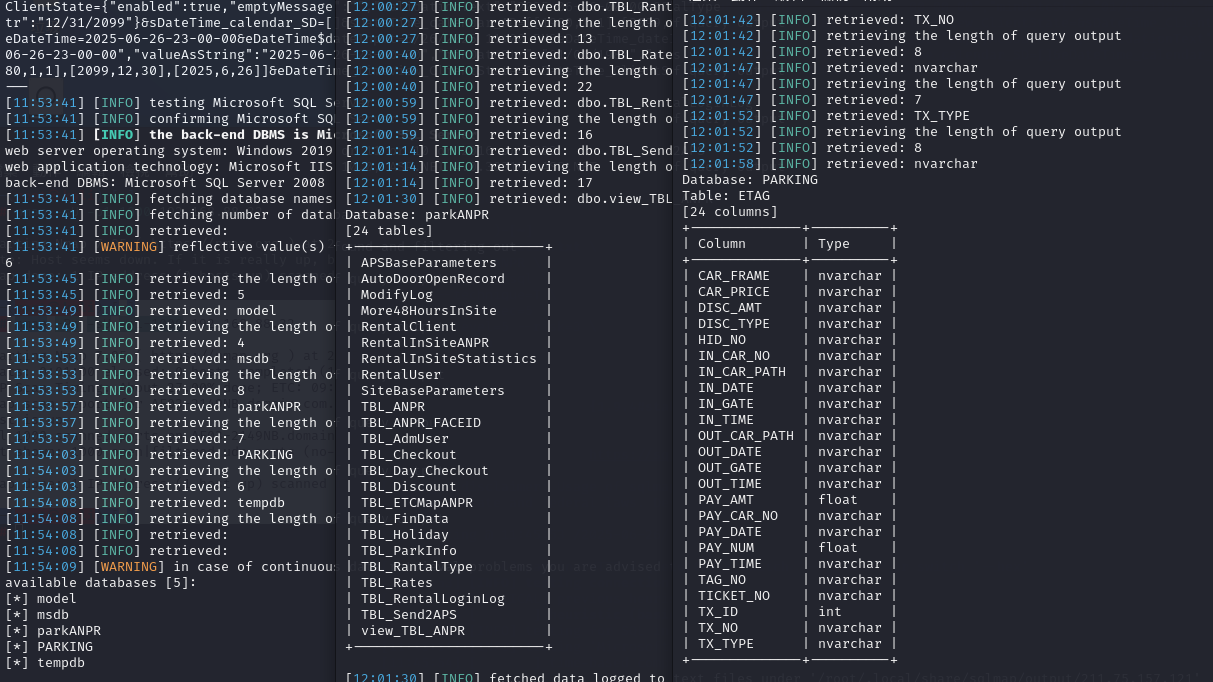Select '[*] parkANPR' database entry
This screenshot has height=682, width=1213.
click(x=53, y=631)
